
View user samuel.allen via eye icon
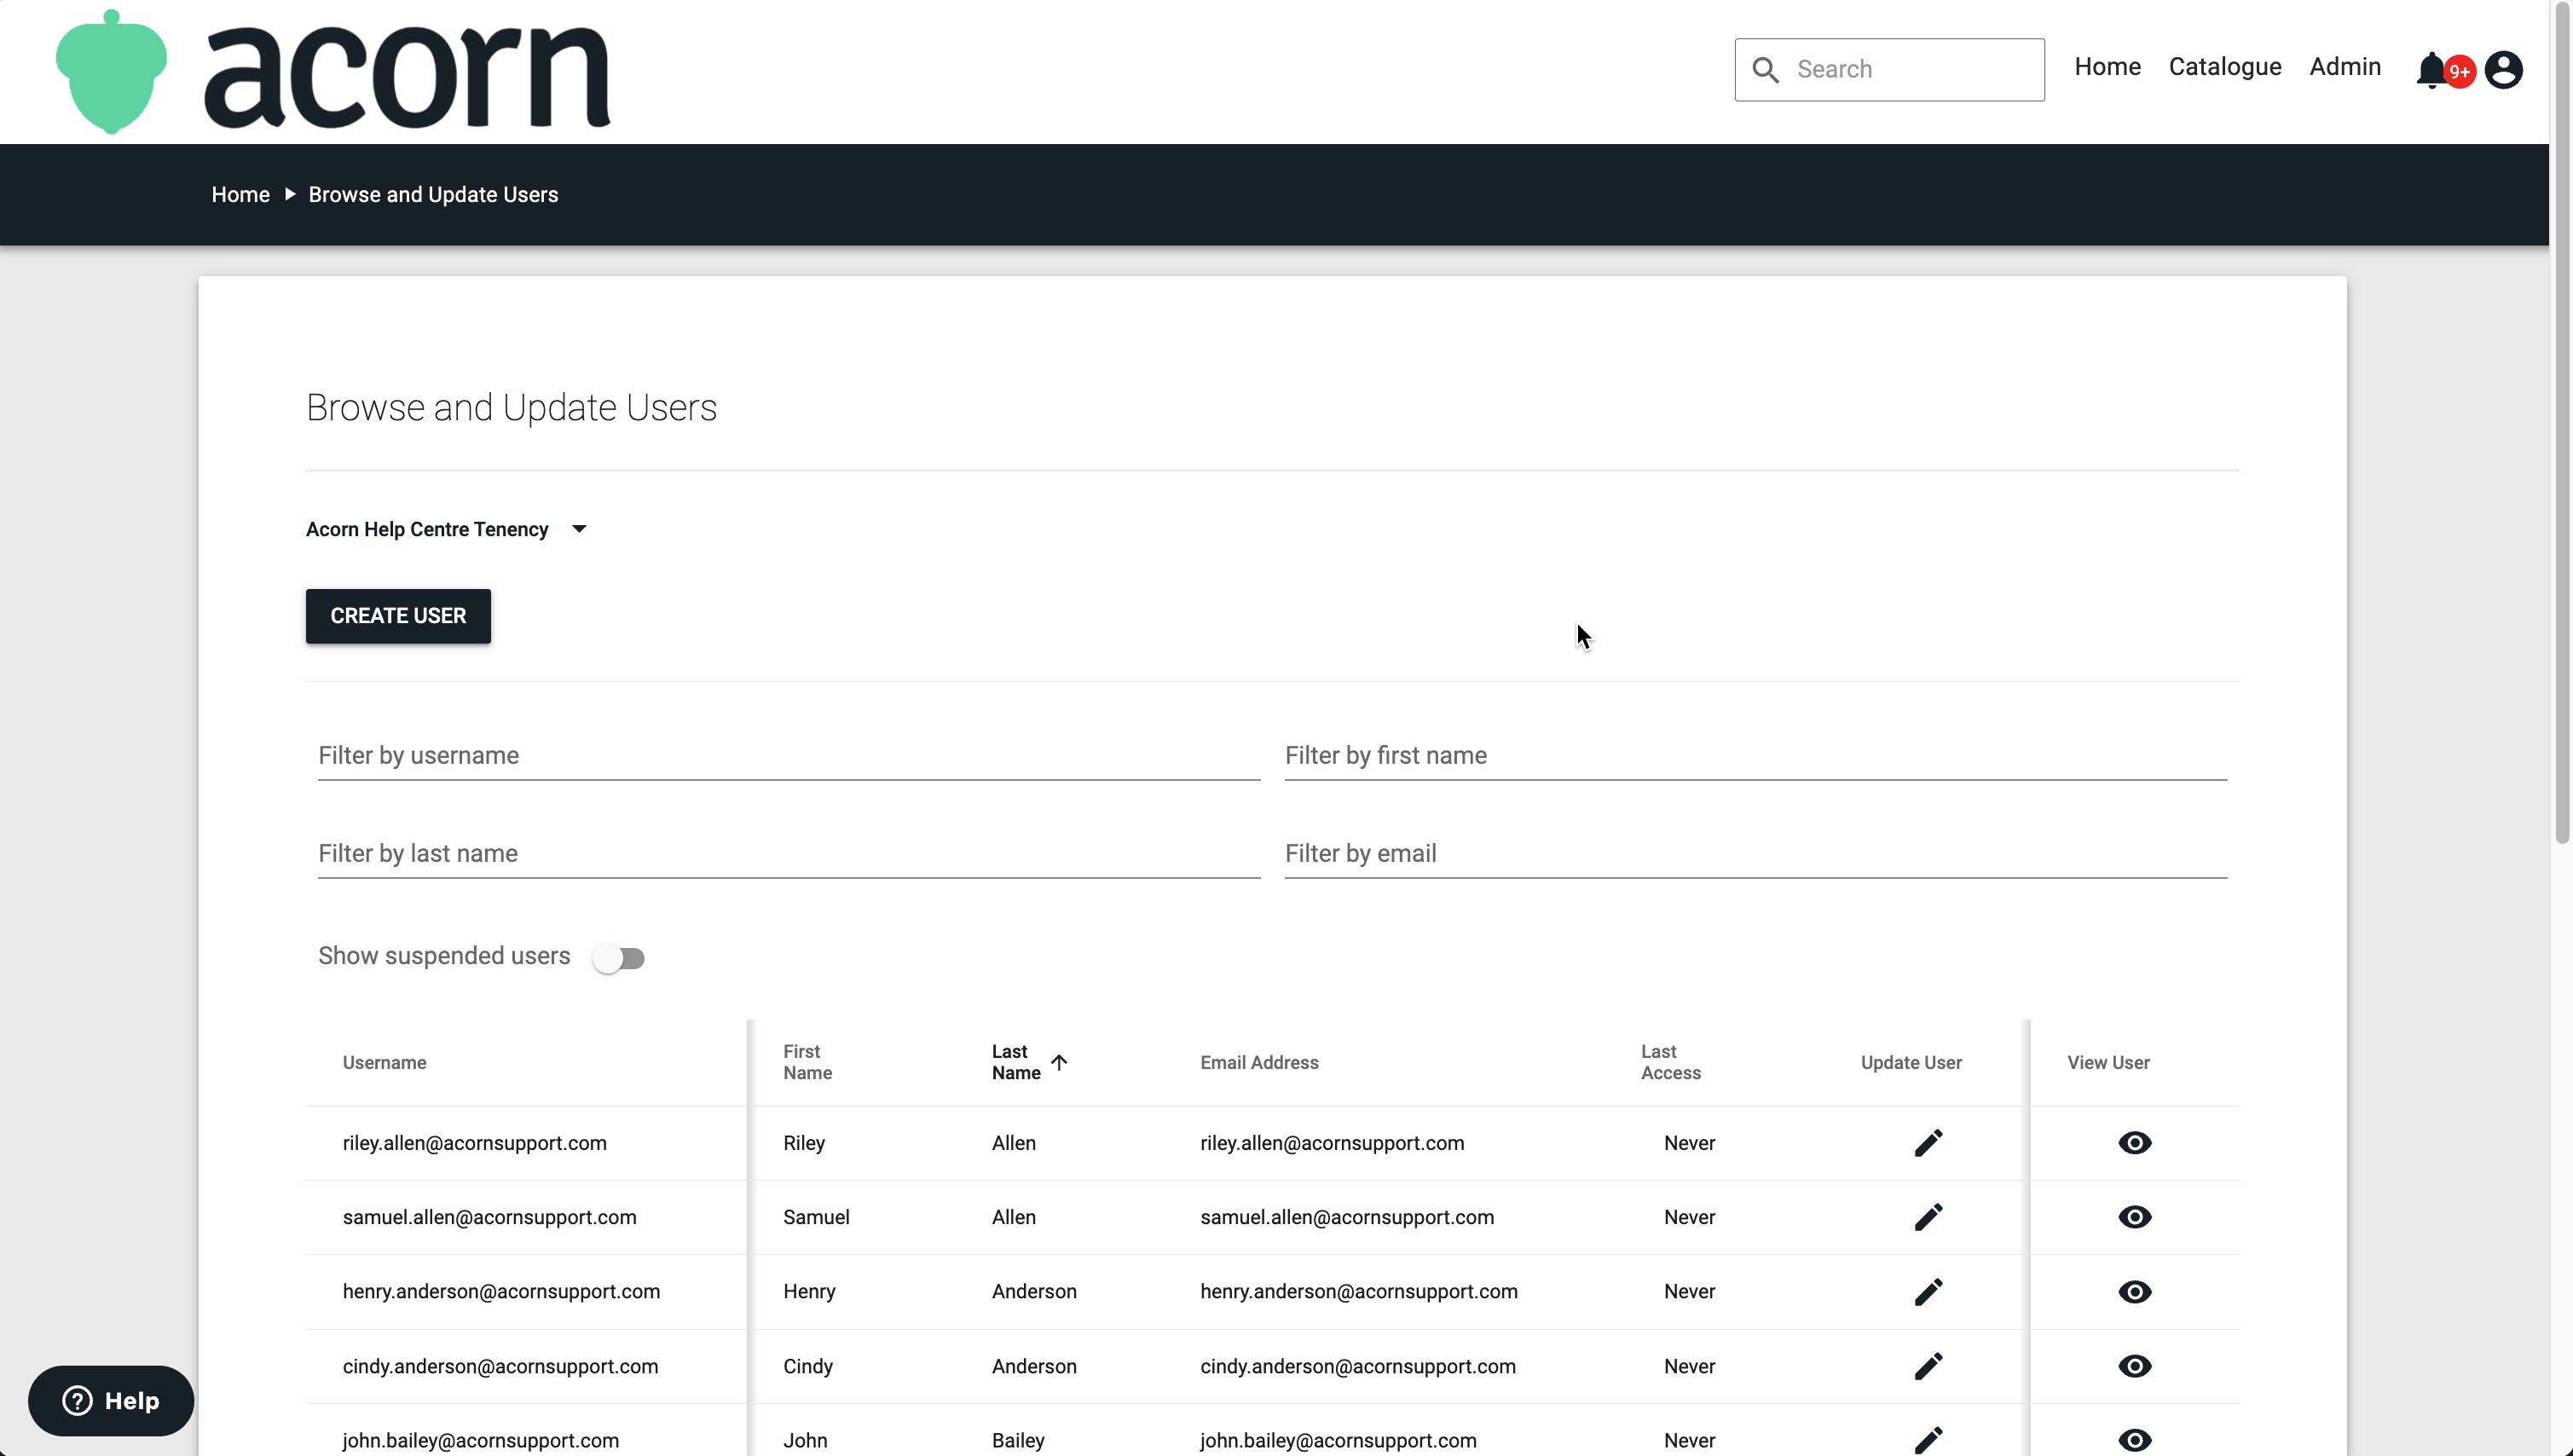[x=2134, y=1217]
